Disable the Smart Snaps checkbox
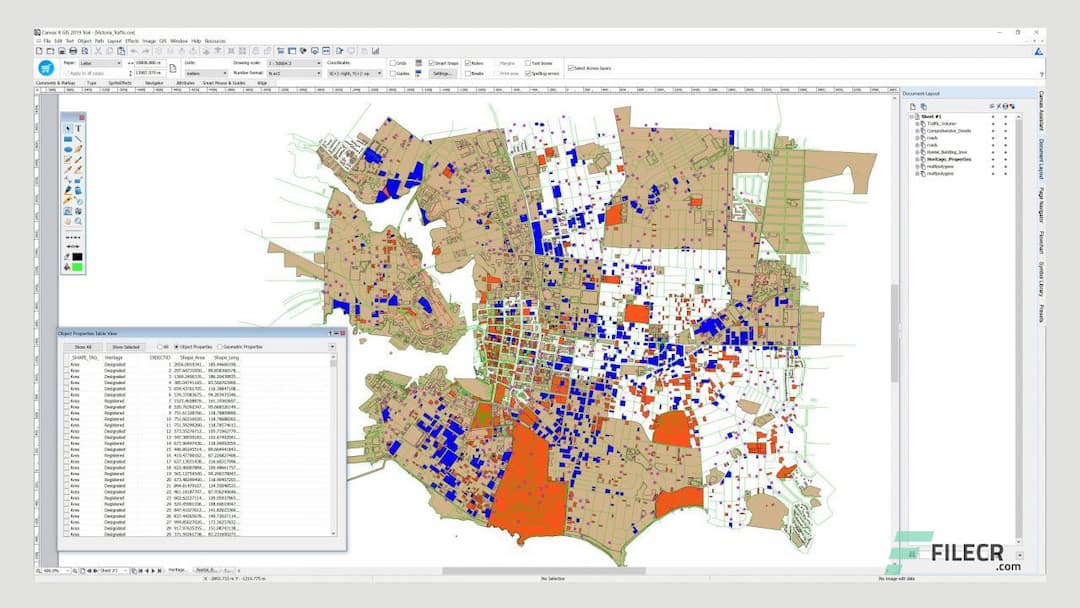The image size is (1080, 608). pos(431,63)
